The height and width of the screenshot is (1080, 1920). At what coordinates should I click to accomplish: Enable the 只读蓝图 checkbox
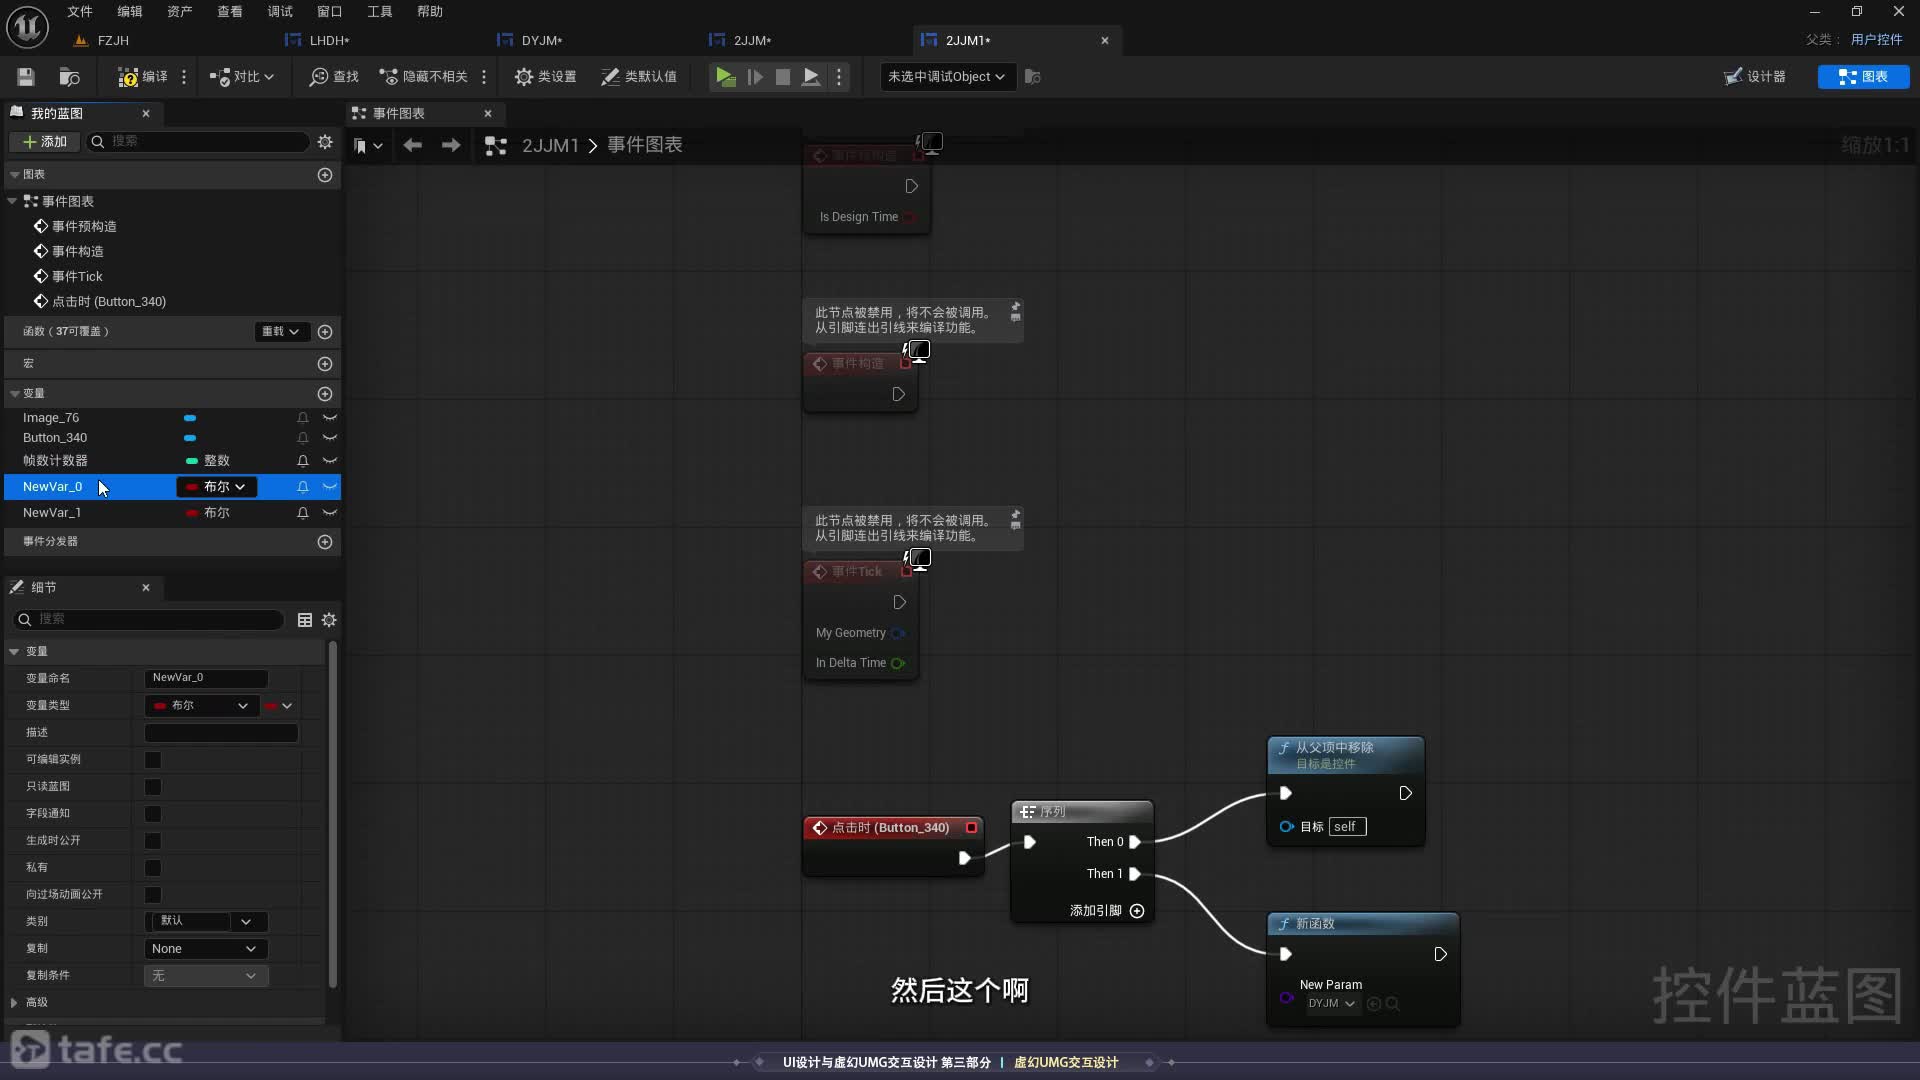[x=153, y=787]
